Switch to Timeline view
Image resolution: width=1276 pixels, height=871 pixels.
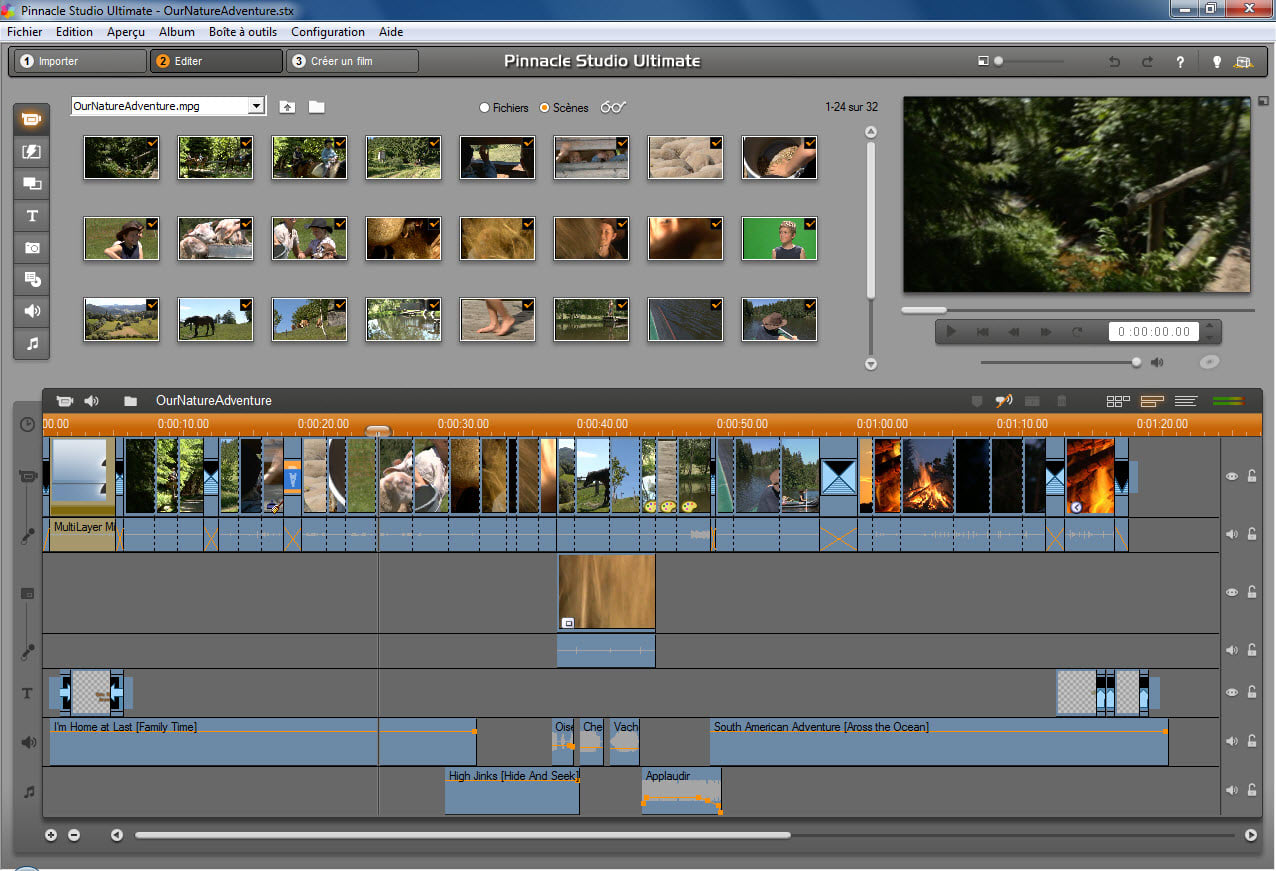pyautogui.click(x=1152, y=401)
